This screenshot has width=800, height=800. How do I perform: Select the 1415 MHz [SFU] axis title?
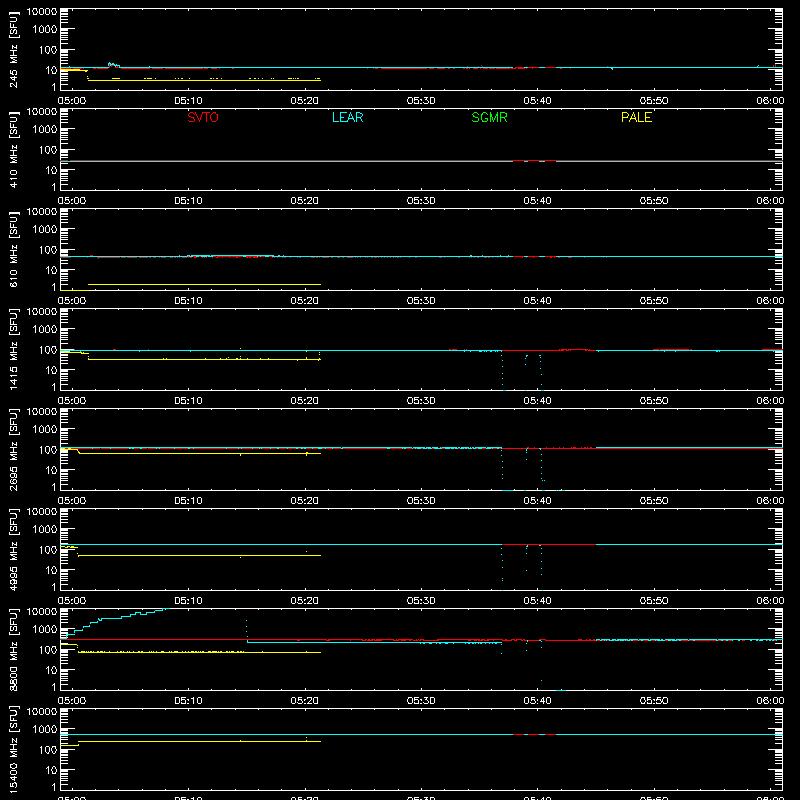pyautogui.click(x=14, y=349)
